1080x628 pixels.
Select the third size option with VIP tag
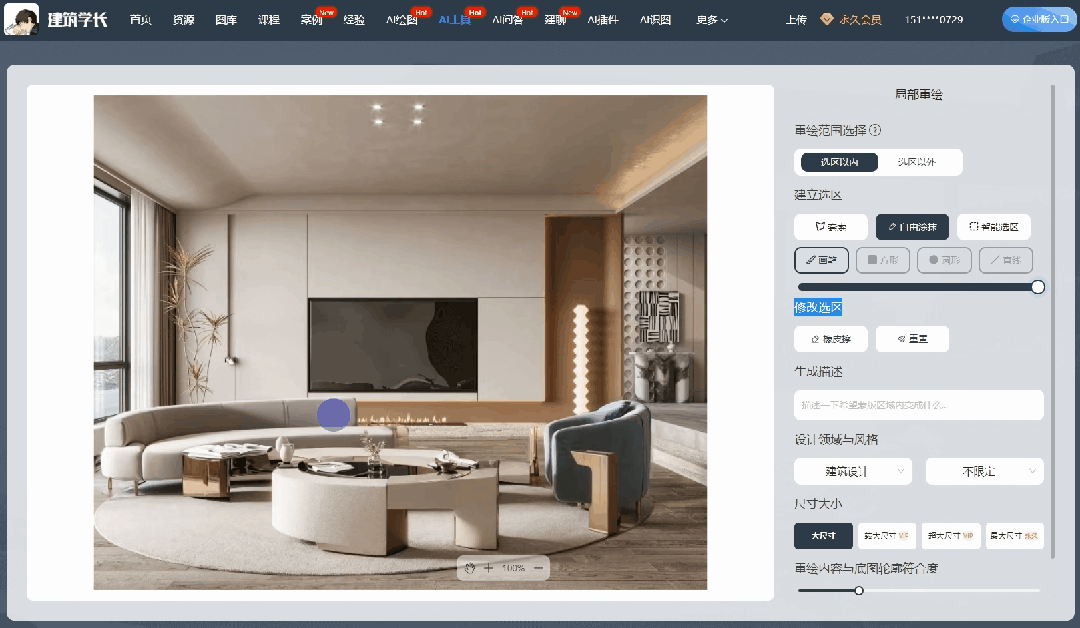click(x=951, y=536)
